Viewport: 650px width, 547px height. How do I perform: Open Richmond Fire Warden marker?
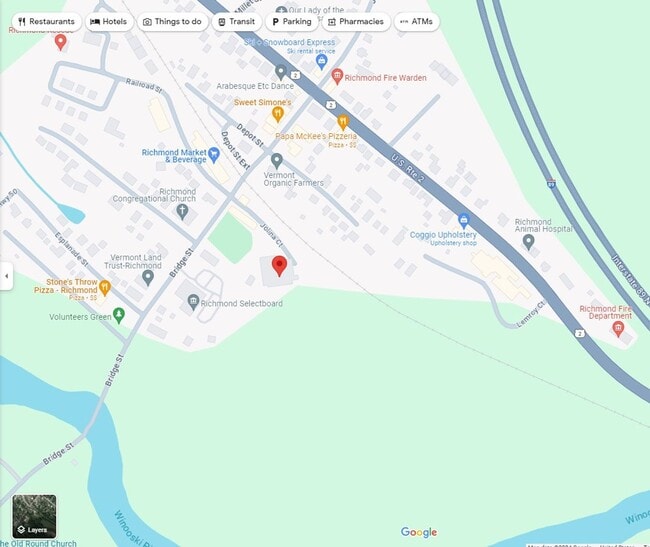point(337,77)
